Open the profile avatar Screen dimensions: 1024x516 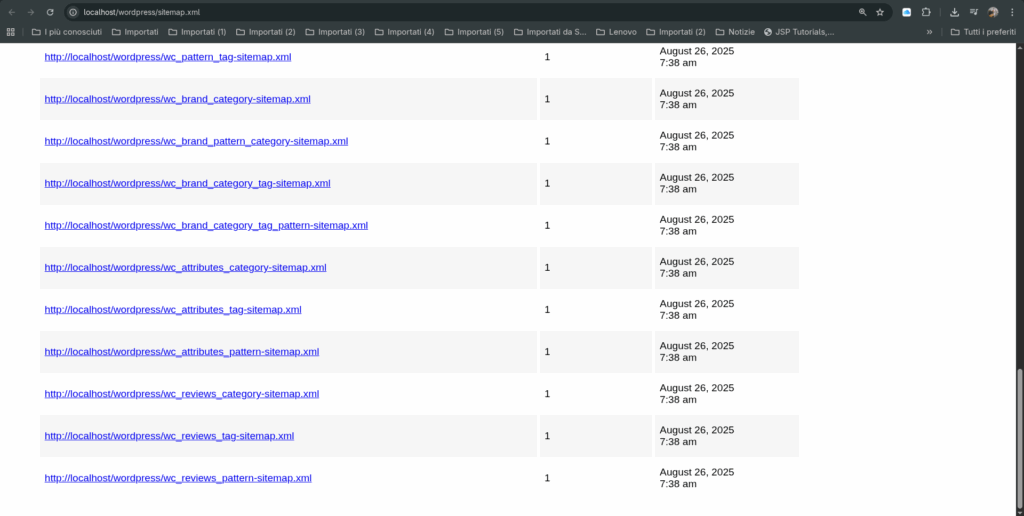point(993,12)
